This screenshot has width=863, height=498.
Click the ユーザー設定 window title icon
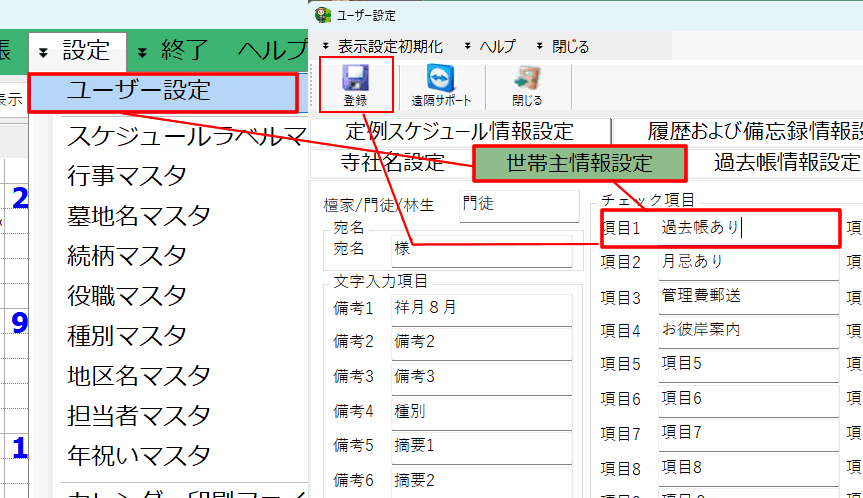pos(322,15)
